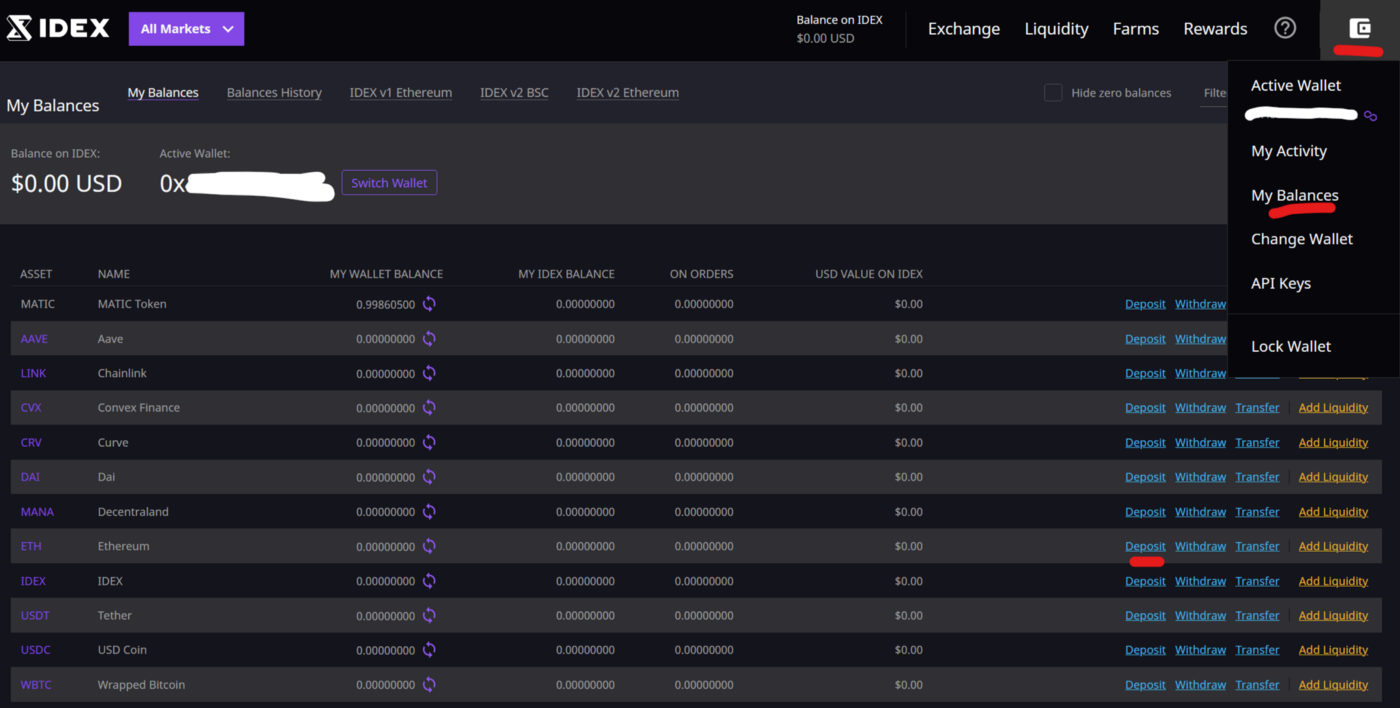Open API Keys from the wallet menu
The image size is (1400, 708).
pos(1281,283)
